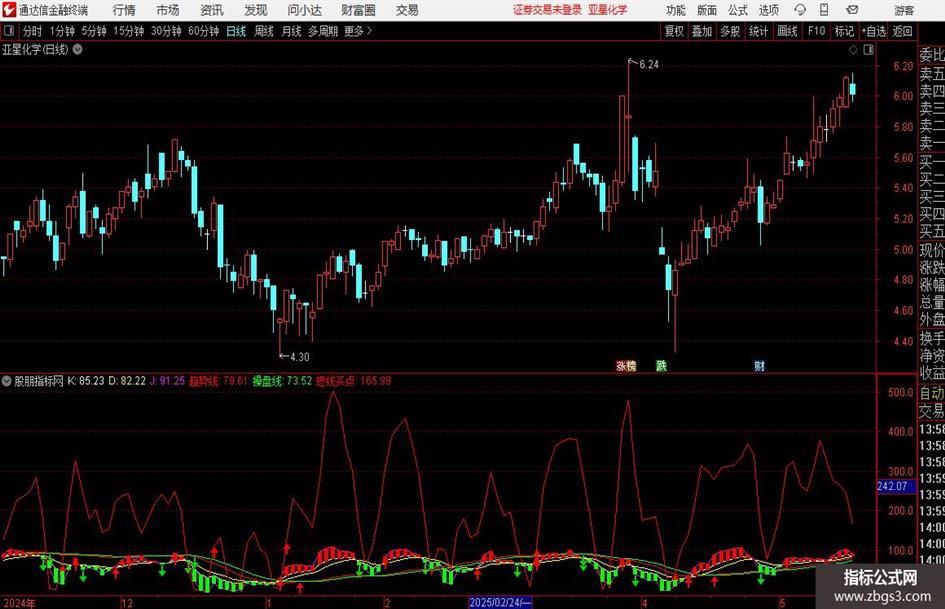Click the 证券交易未登录 login link
Image resolution: width=945 pixels, height=609 pixels.
pyautogui.click(x=547, y=10)
